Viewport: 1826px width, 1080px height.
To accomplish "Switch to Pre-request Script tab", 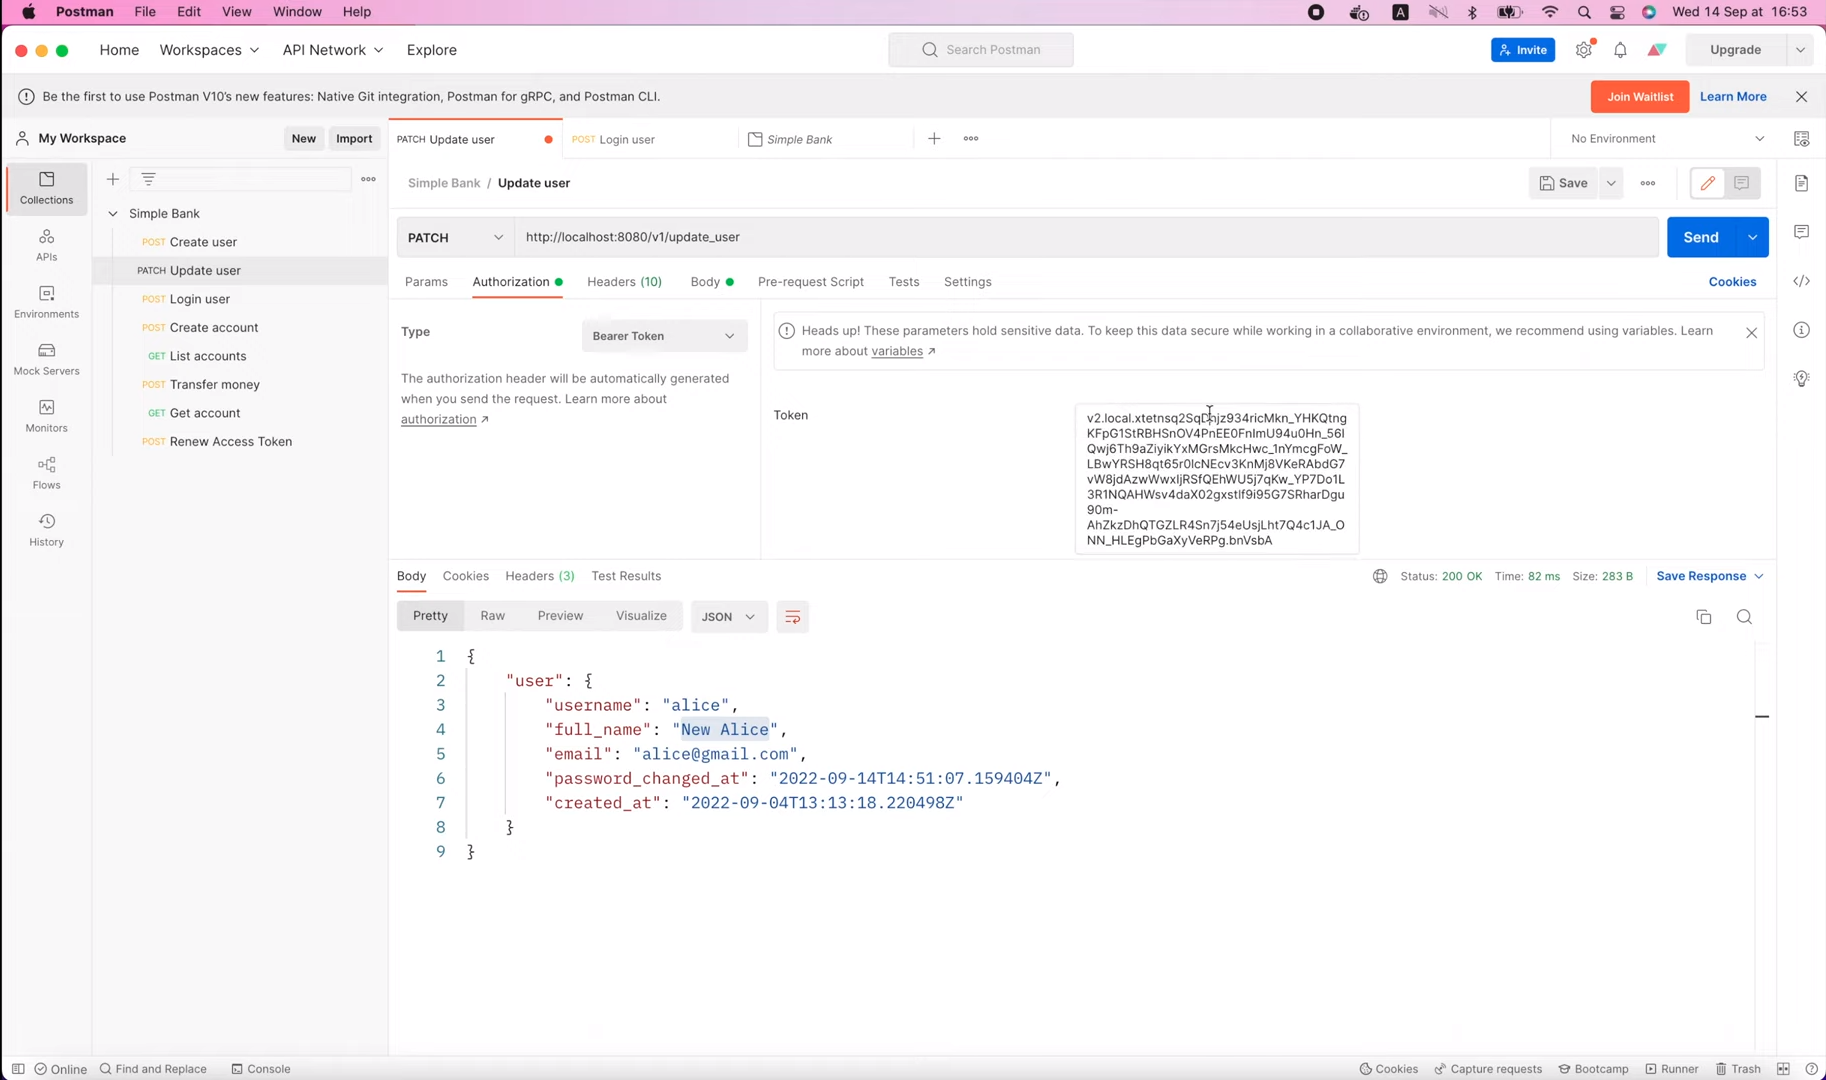I will point(810,282).
